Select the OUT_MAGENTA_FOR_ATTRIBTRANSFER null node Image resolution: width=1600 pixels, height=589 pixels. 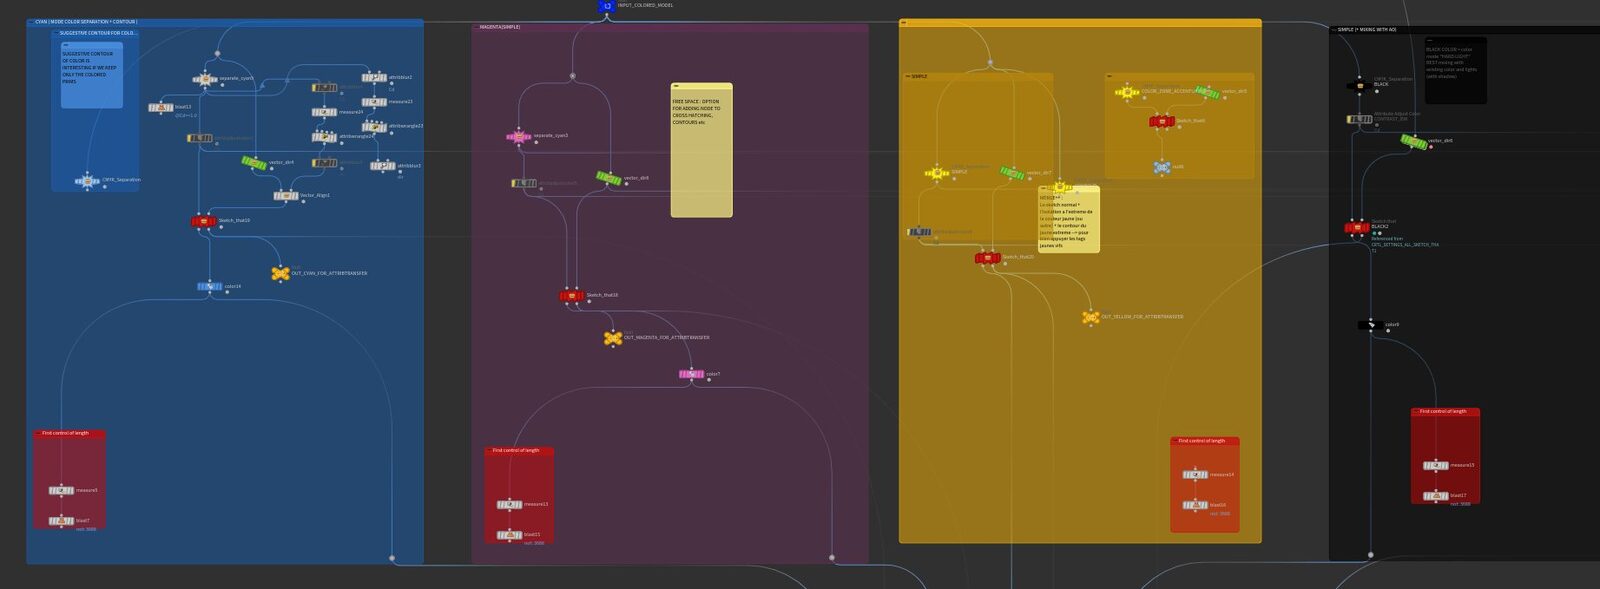tap(613, 338)
